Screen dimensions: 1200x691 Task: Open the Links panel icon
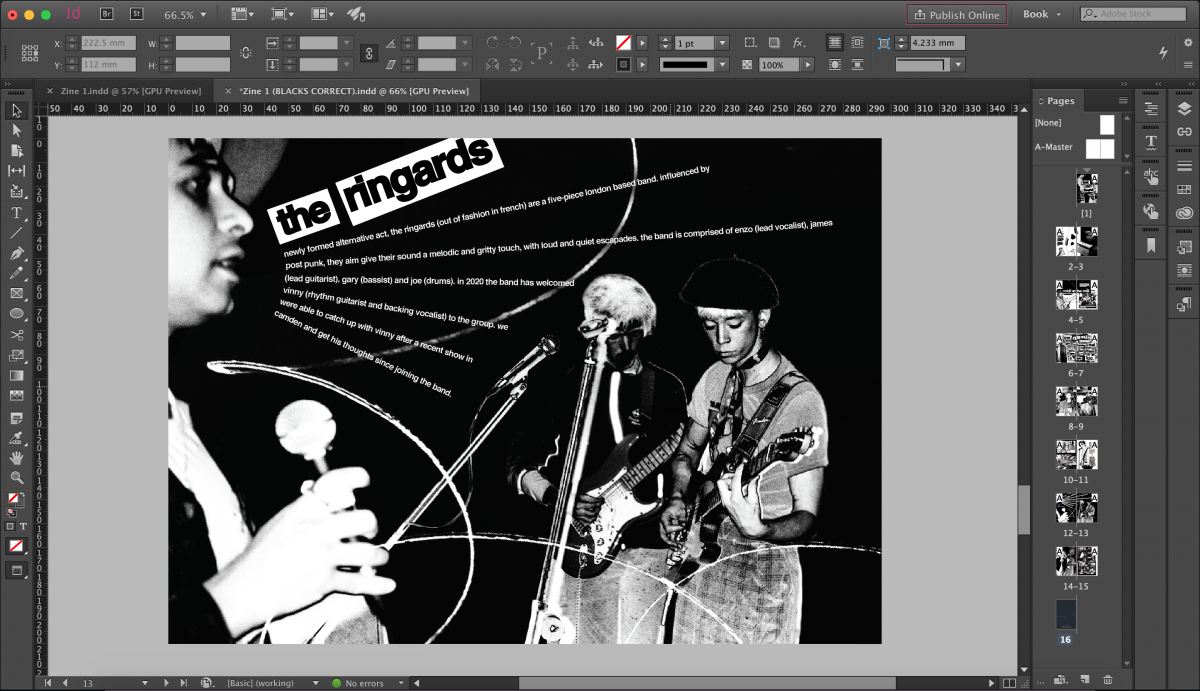pyautogui.click(x=1184, y=132)
